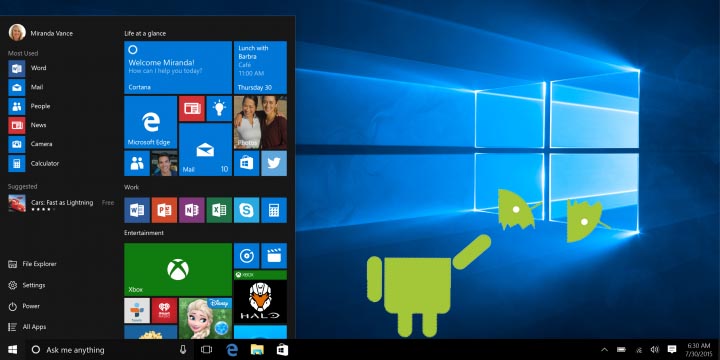Open the Twitter tile

[x=274, y=163]
